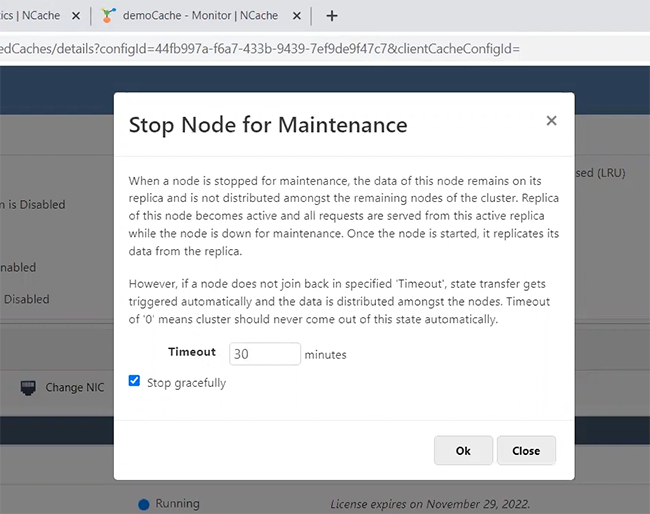The height and width of the screenshot is (514, 650).
Task: Switch to the left NCache tab
Action: [x=30, y=16]
